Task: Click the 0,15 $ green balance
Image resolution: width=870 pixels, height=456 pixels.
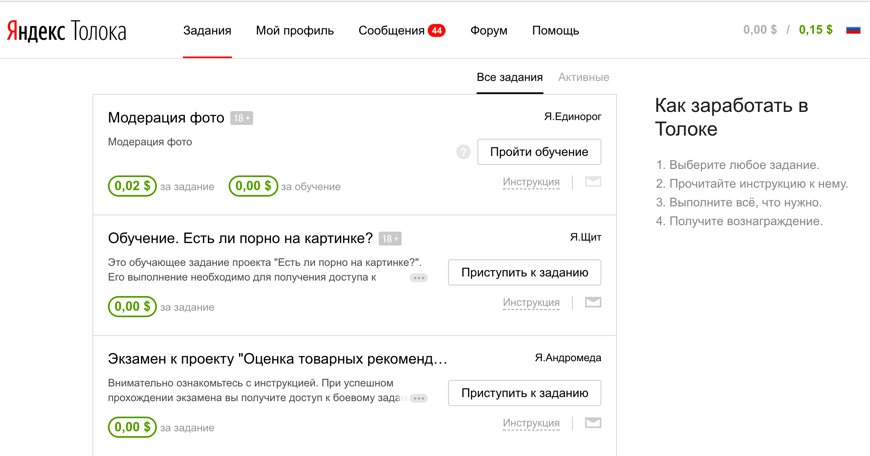Action: click(816, 30)
